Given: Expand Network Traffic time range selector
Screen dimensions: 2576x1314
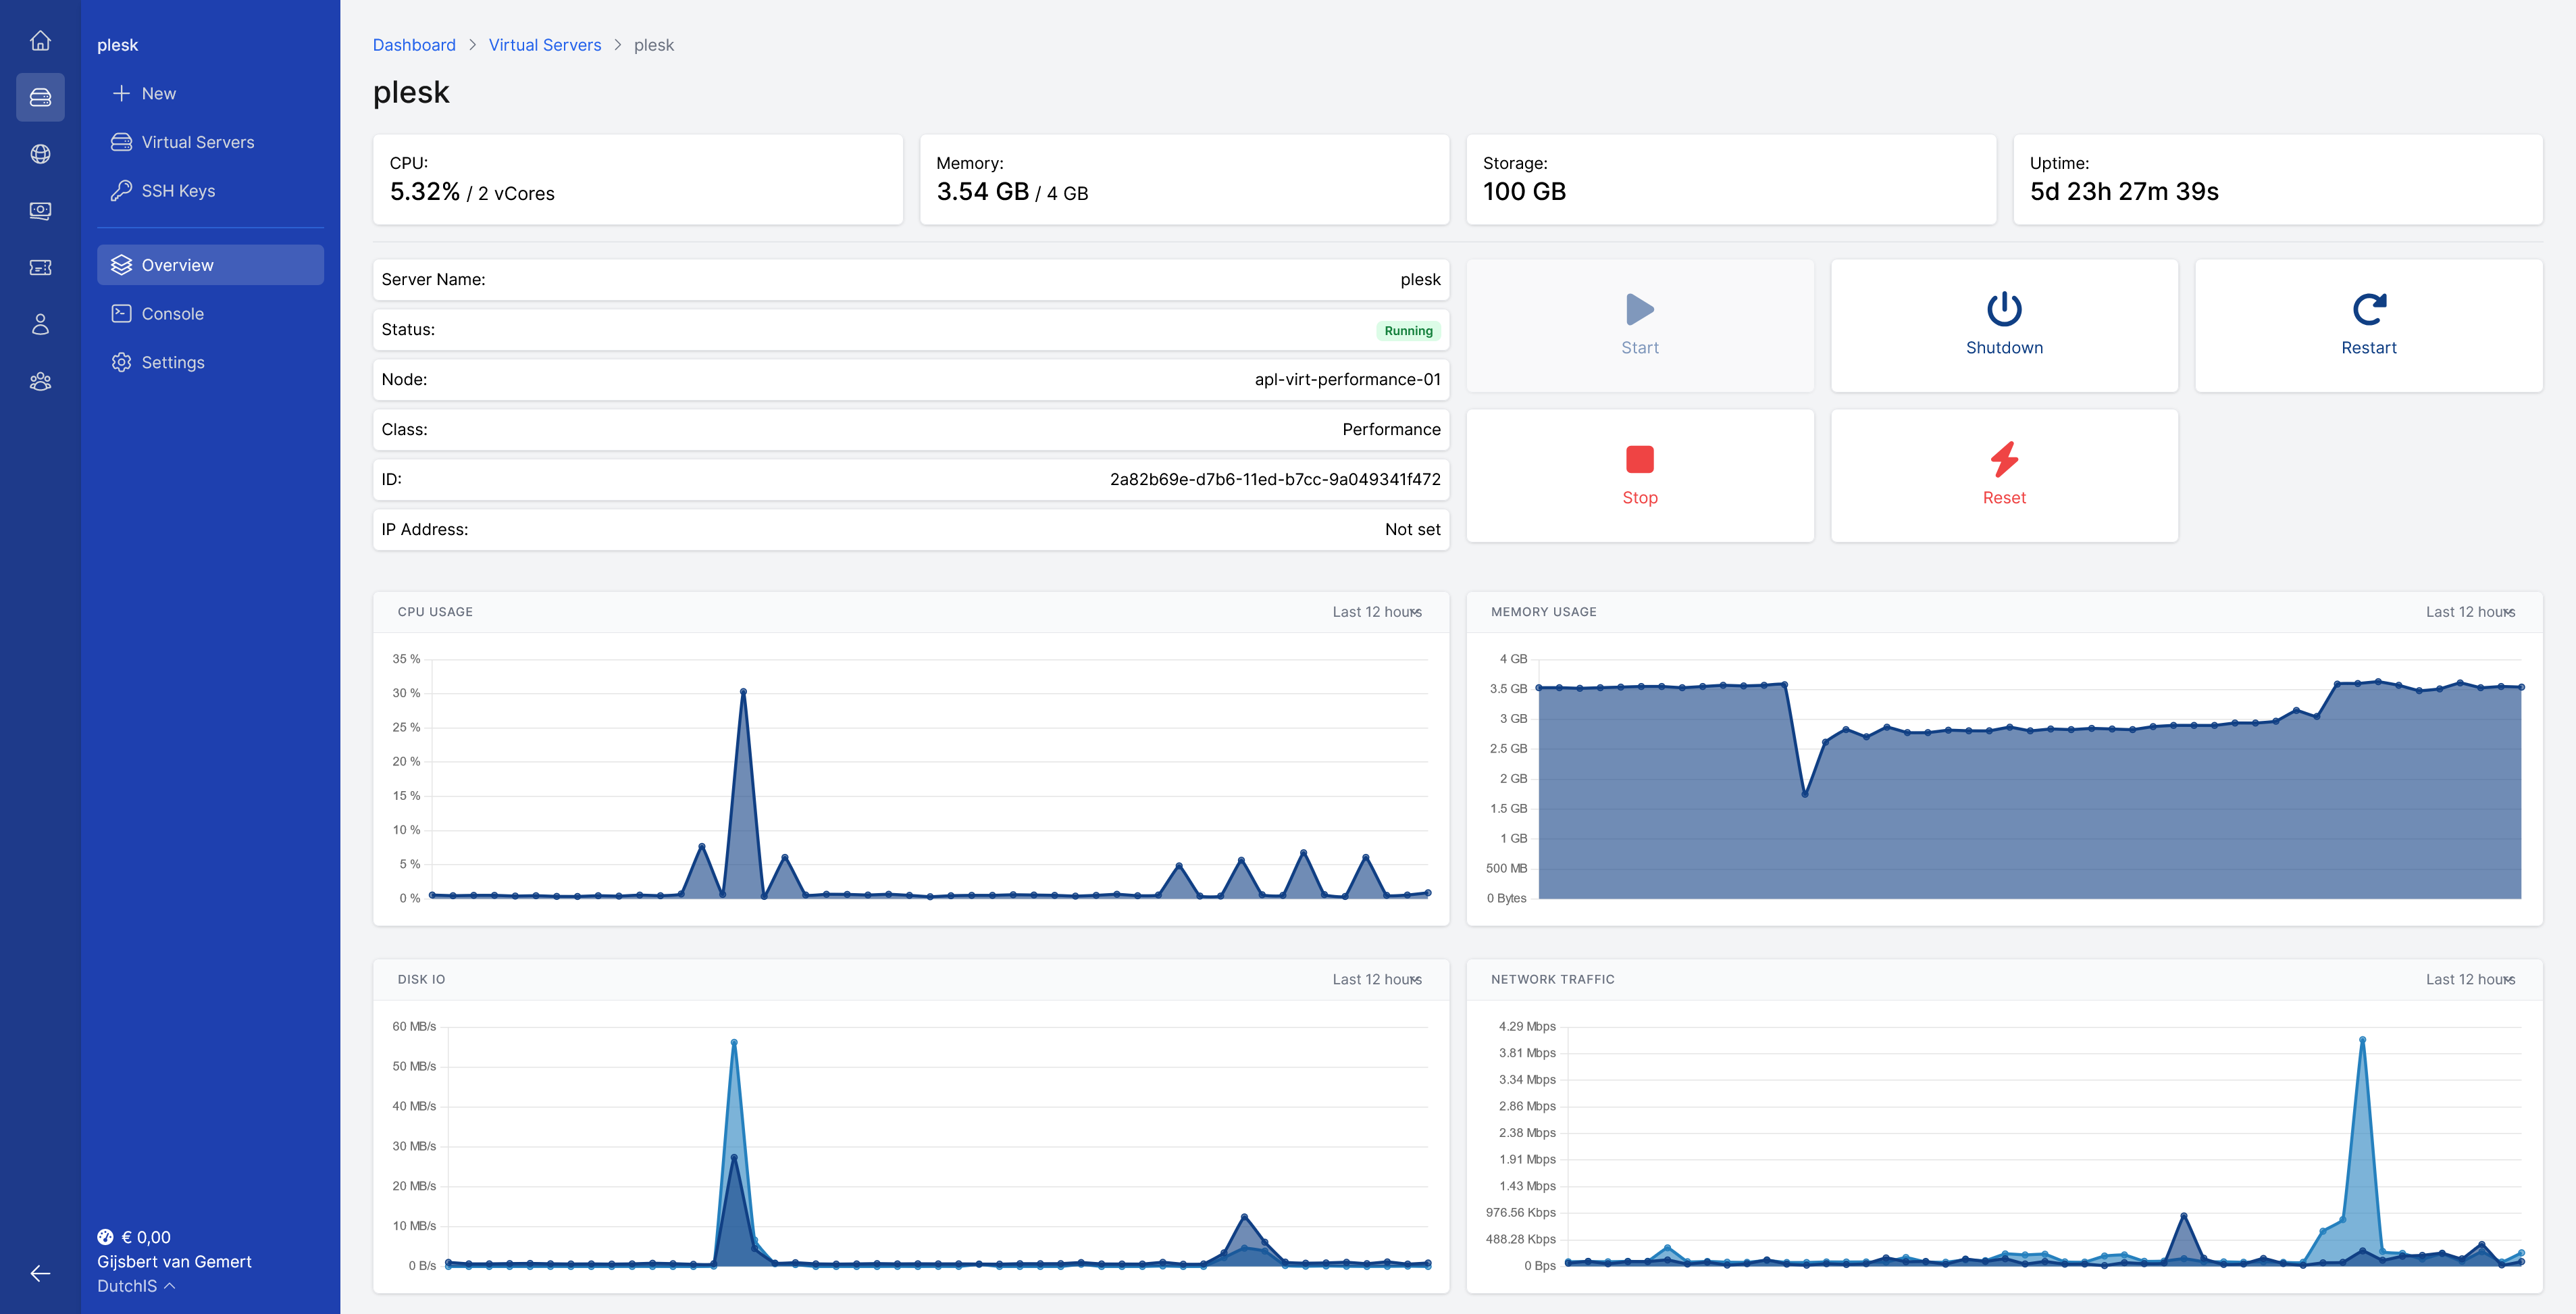Looking at the screenshot, I should (2469, 980).
